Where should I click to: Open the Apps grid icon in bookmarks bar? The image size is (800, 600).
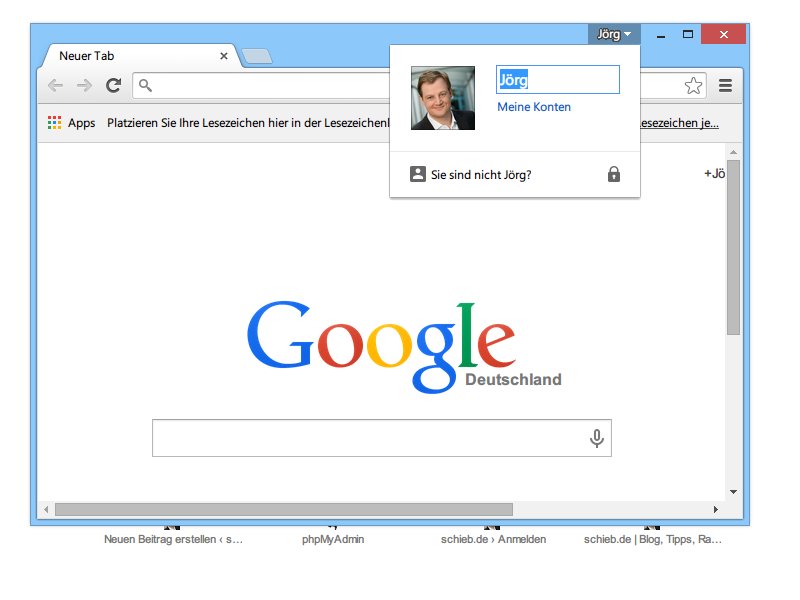coord(55,122)
